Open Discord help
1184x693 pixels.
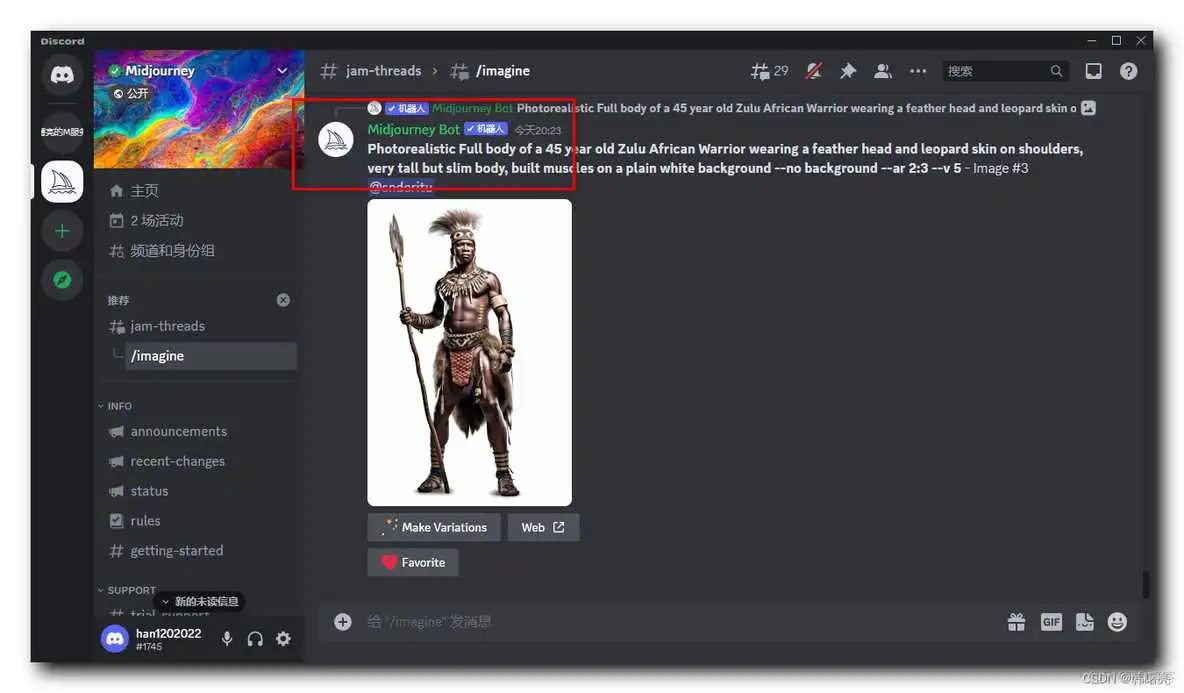pyautogui.click(x=1129, y=70)
